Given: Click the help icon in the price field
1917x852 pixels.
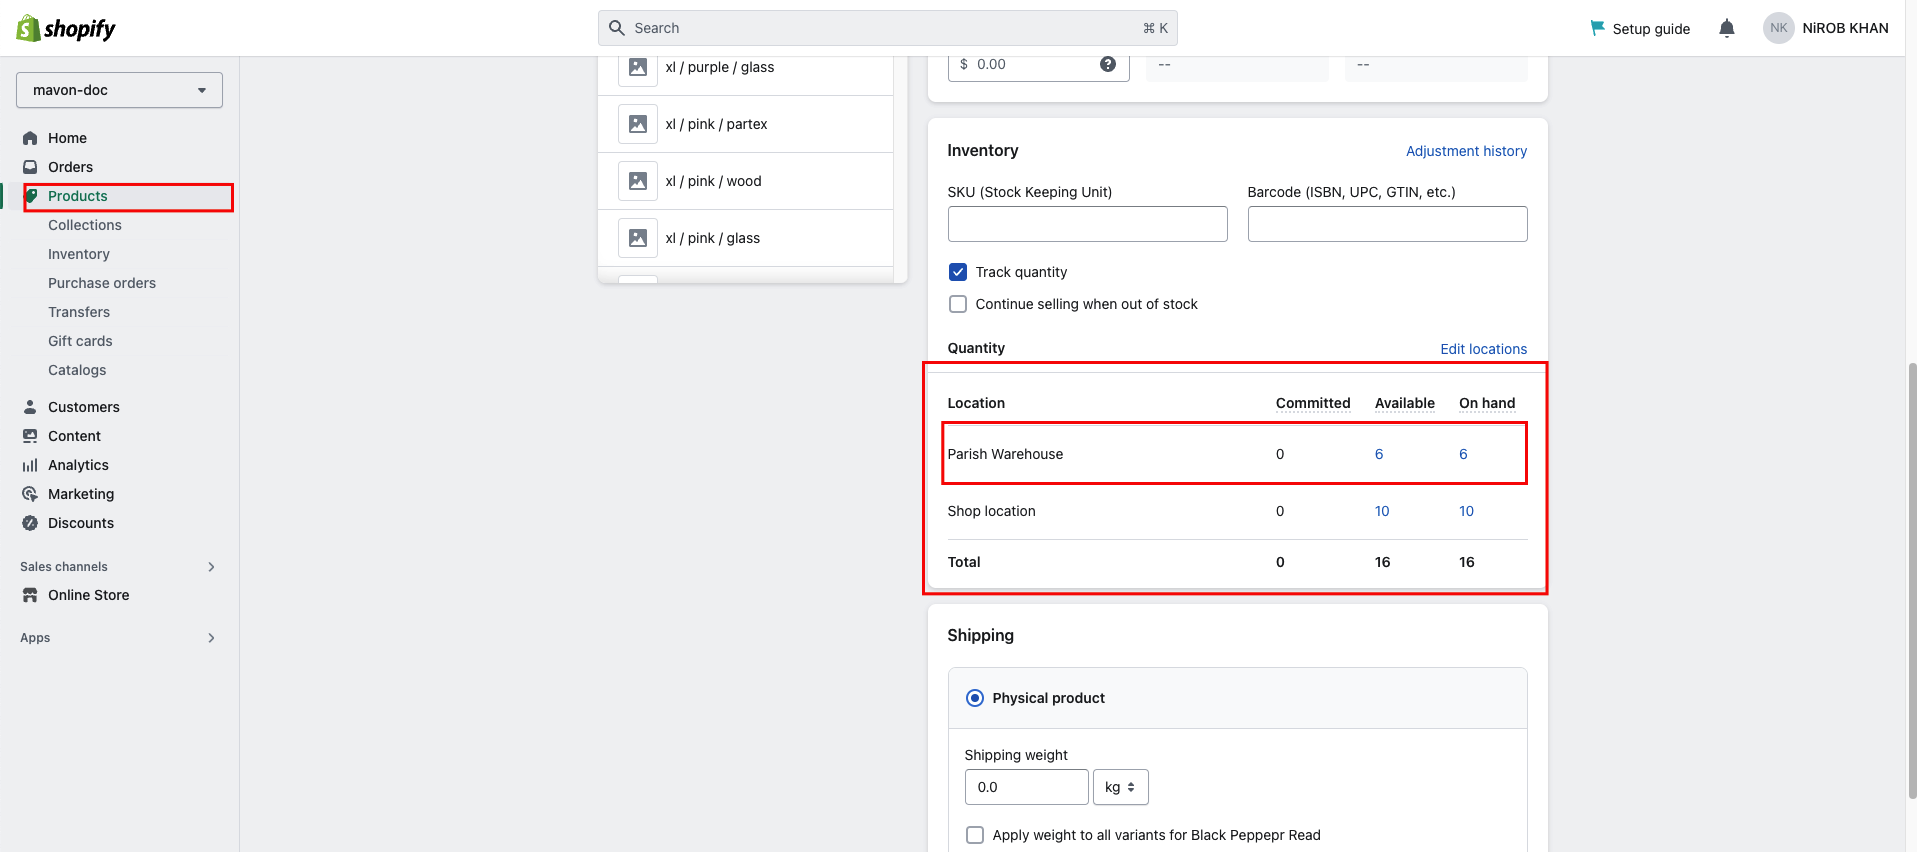Looking at the screenshot, I should pos(1108,64).
